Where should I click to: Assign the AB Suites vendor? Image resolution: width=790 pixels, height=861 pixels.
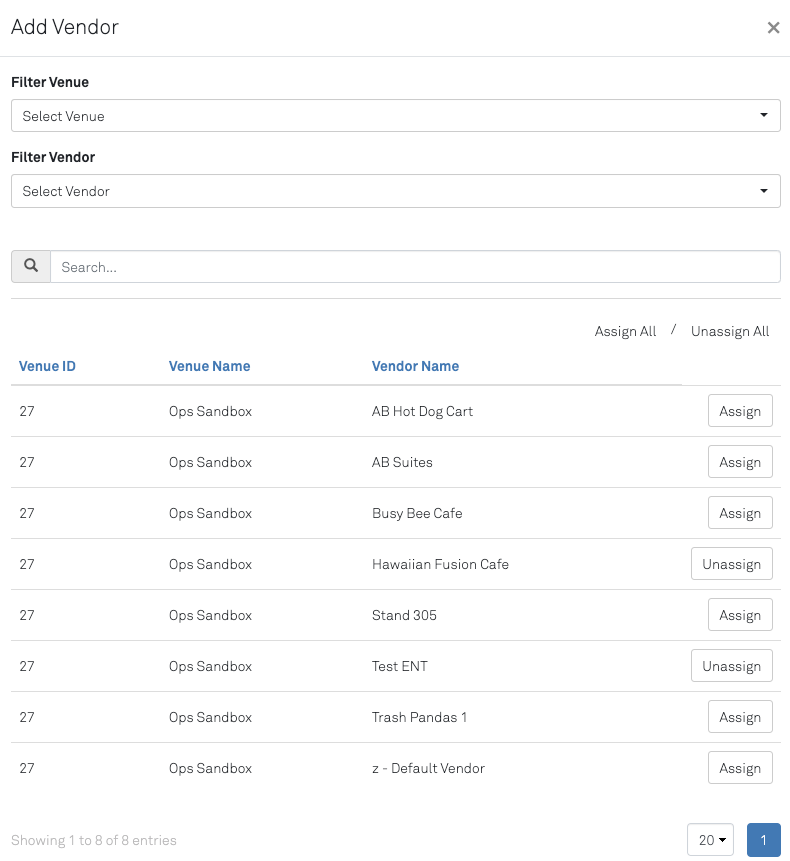[740, 462]
